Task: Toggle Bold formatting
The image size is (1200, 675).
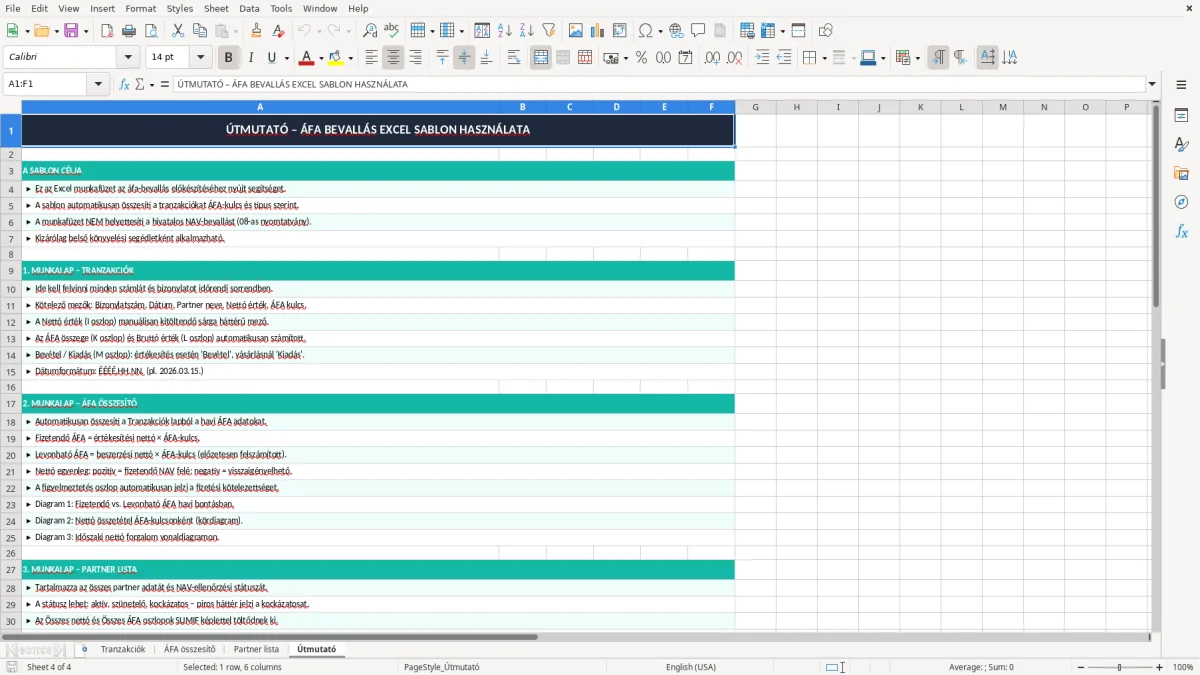Action: click(x=229, y=58)
